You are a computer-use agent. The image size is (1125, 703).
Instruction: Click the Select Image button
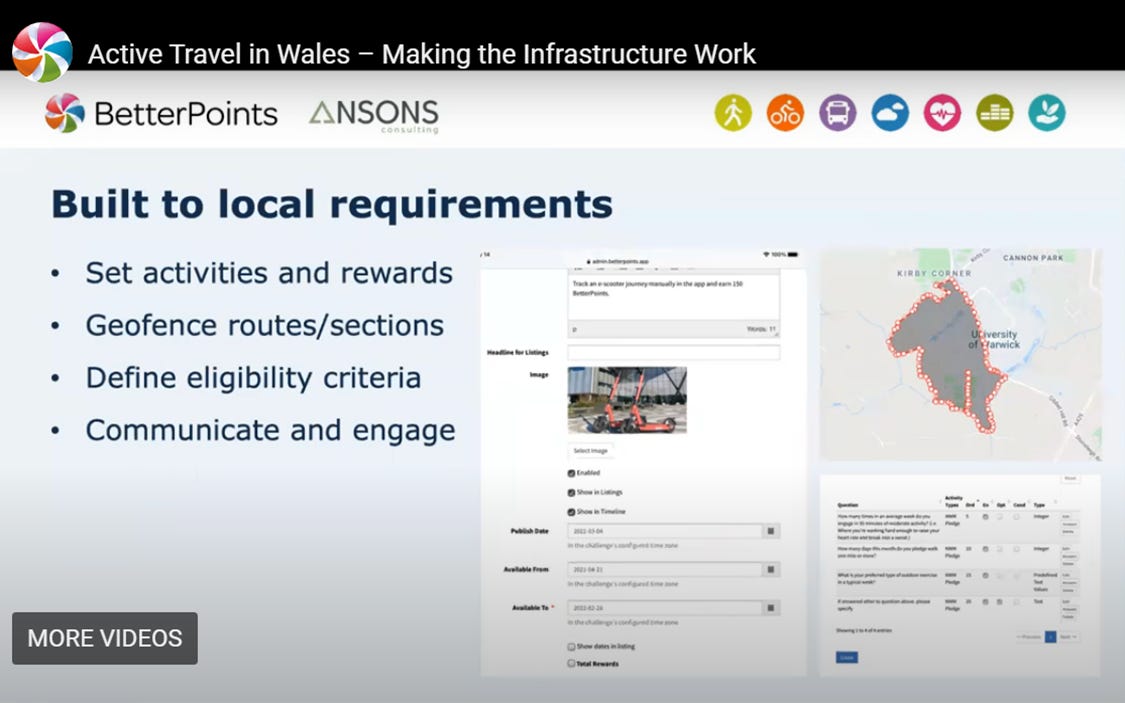point(590,450)
